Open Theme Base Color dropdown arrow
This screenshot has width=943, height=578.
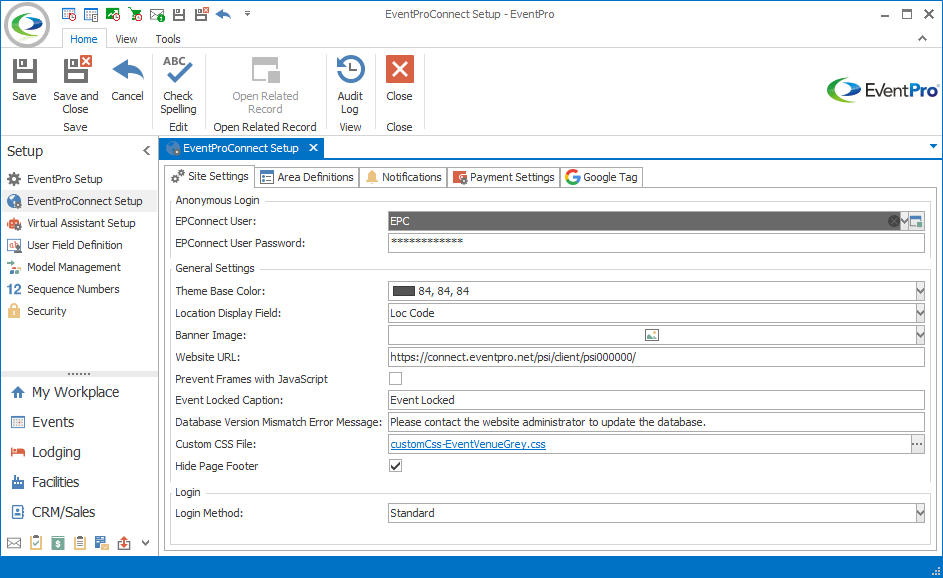coord(920,291)
